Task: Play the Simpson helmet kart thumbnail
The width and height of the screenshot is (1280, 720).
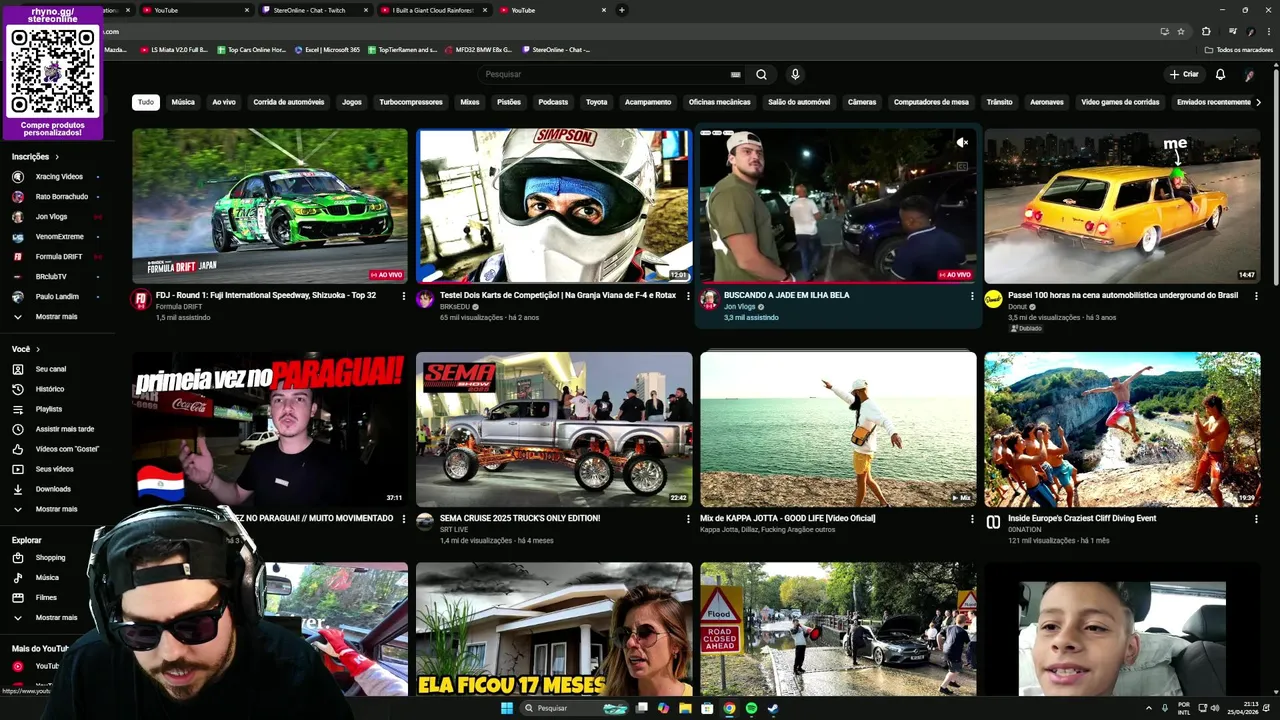Action: pyautogui.click(x=554, y=205)
